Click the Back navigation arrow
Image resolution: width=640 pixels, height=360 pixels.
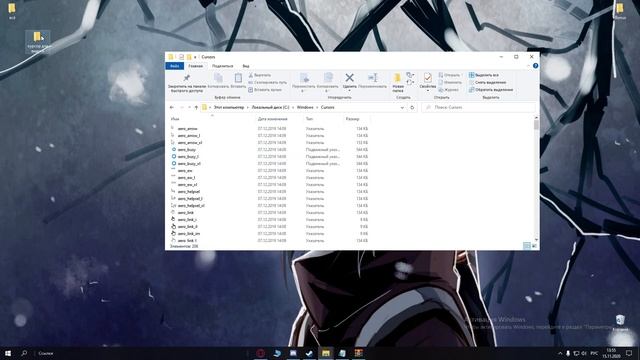pyautogui.click(x=172, y=107)
